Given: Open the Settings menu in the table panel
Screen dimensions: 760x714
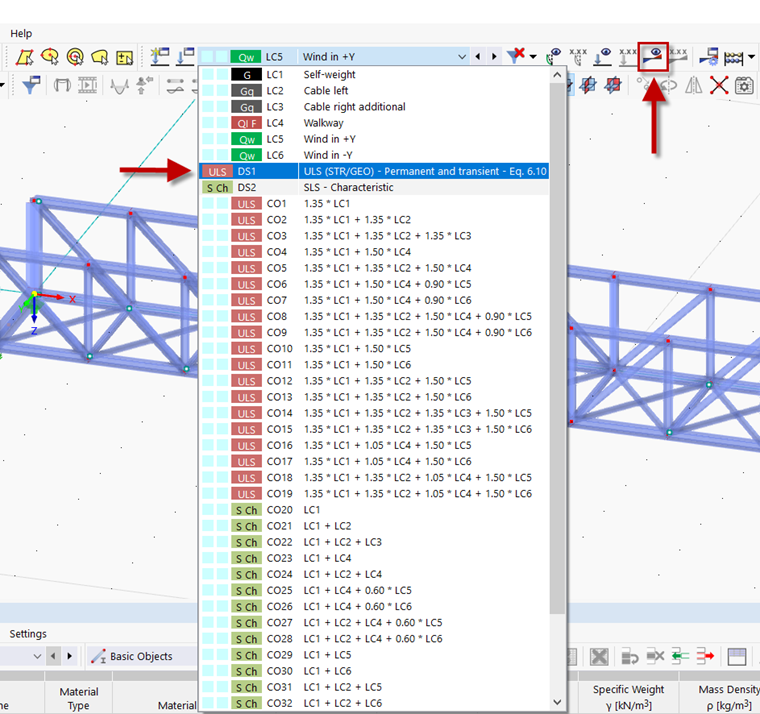Looking at the screenshot, I should click(x=28, y=634).
